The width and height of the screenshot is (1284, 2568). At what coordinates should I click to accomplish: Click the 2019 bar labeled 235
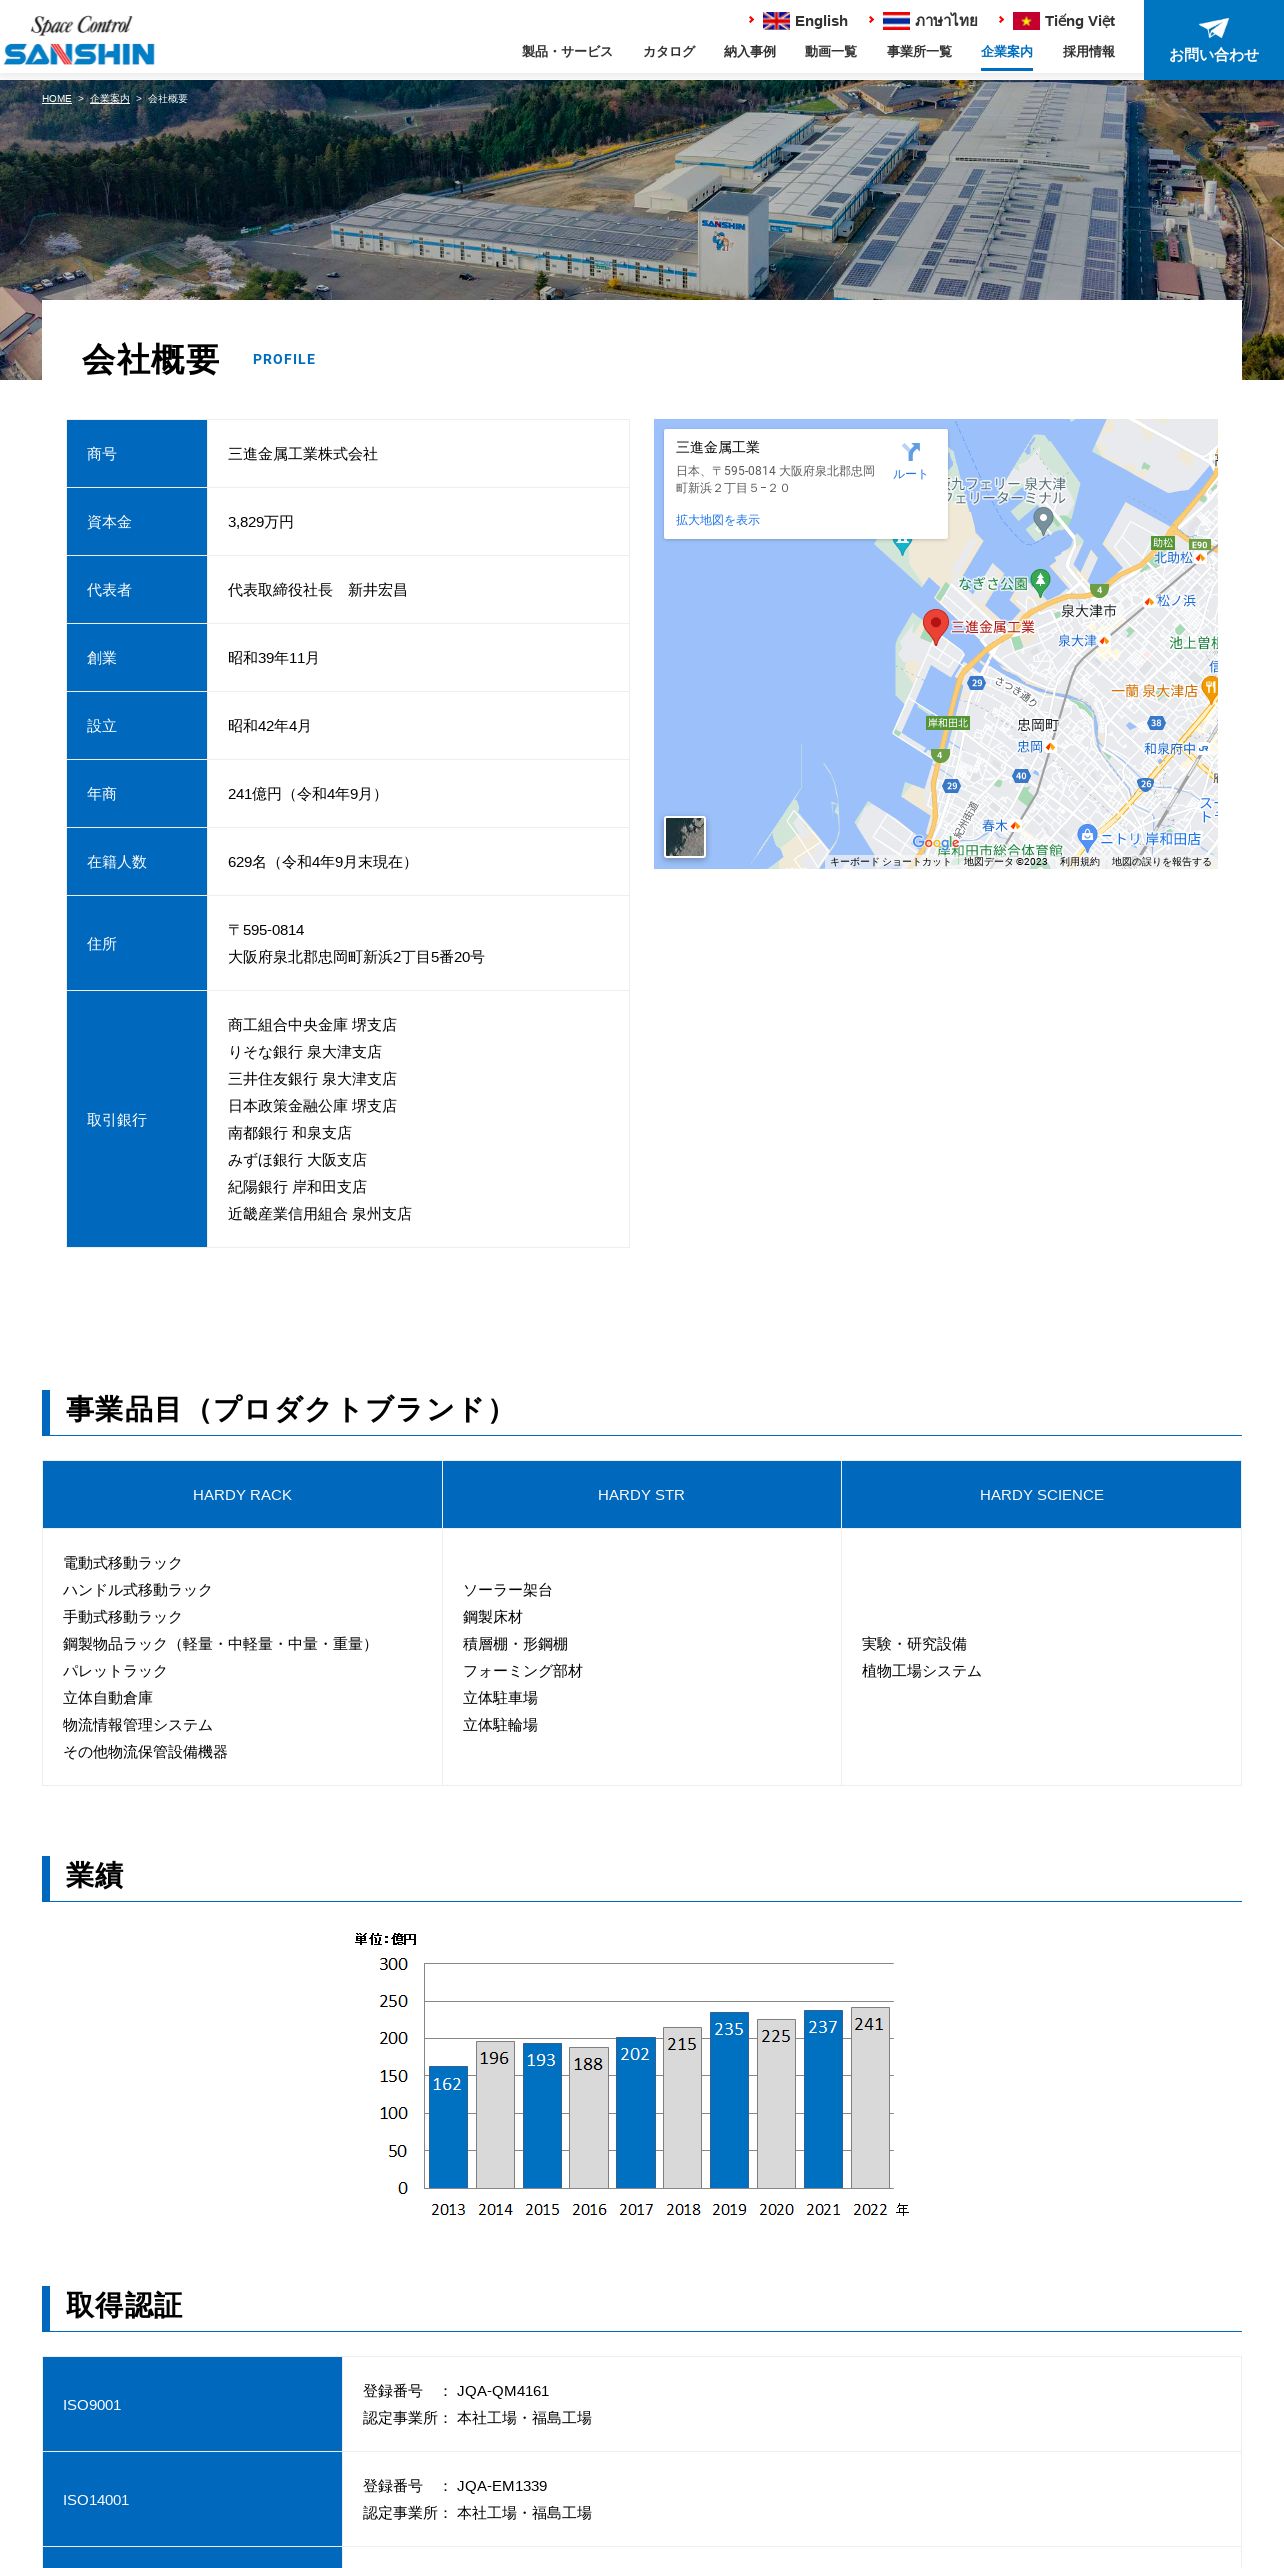coord(729,2100)
